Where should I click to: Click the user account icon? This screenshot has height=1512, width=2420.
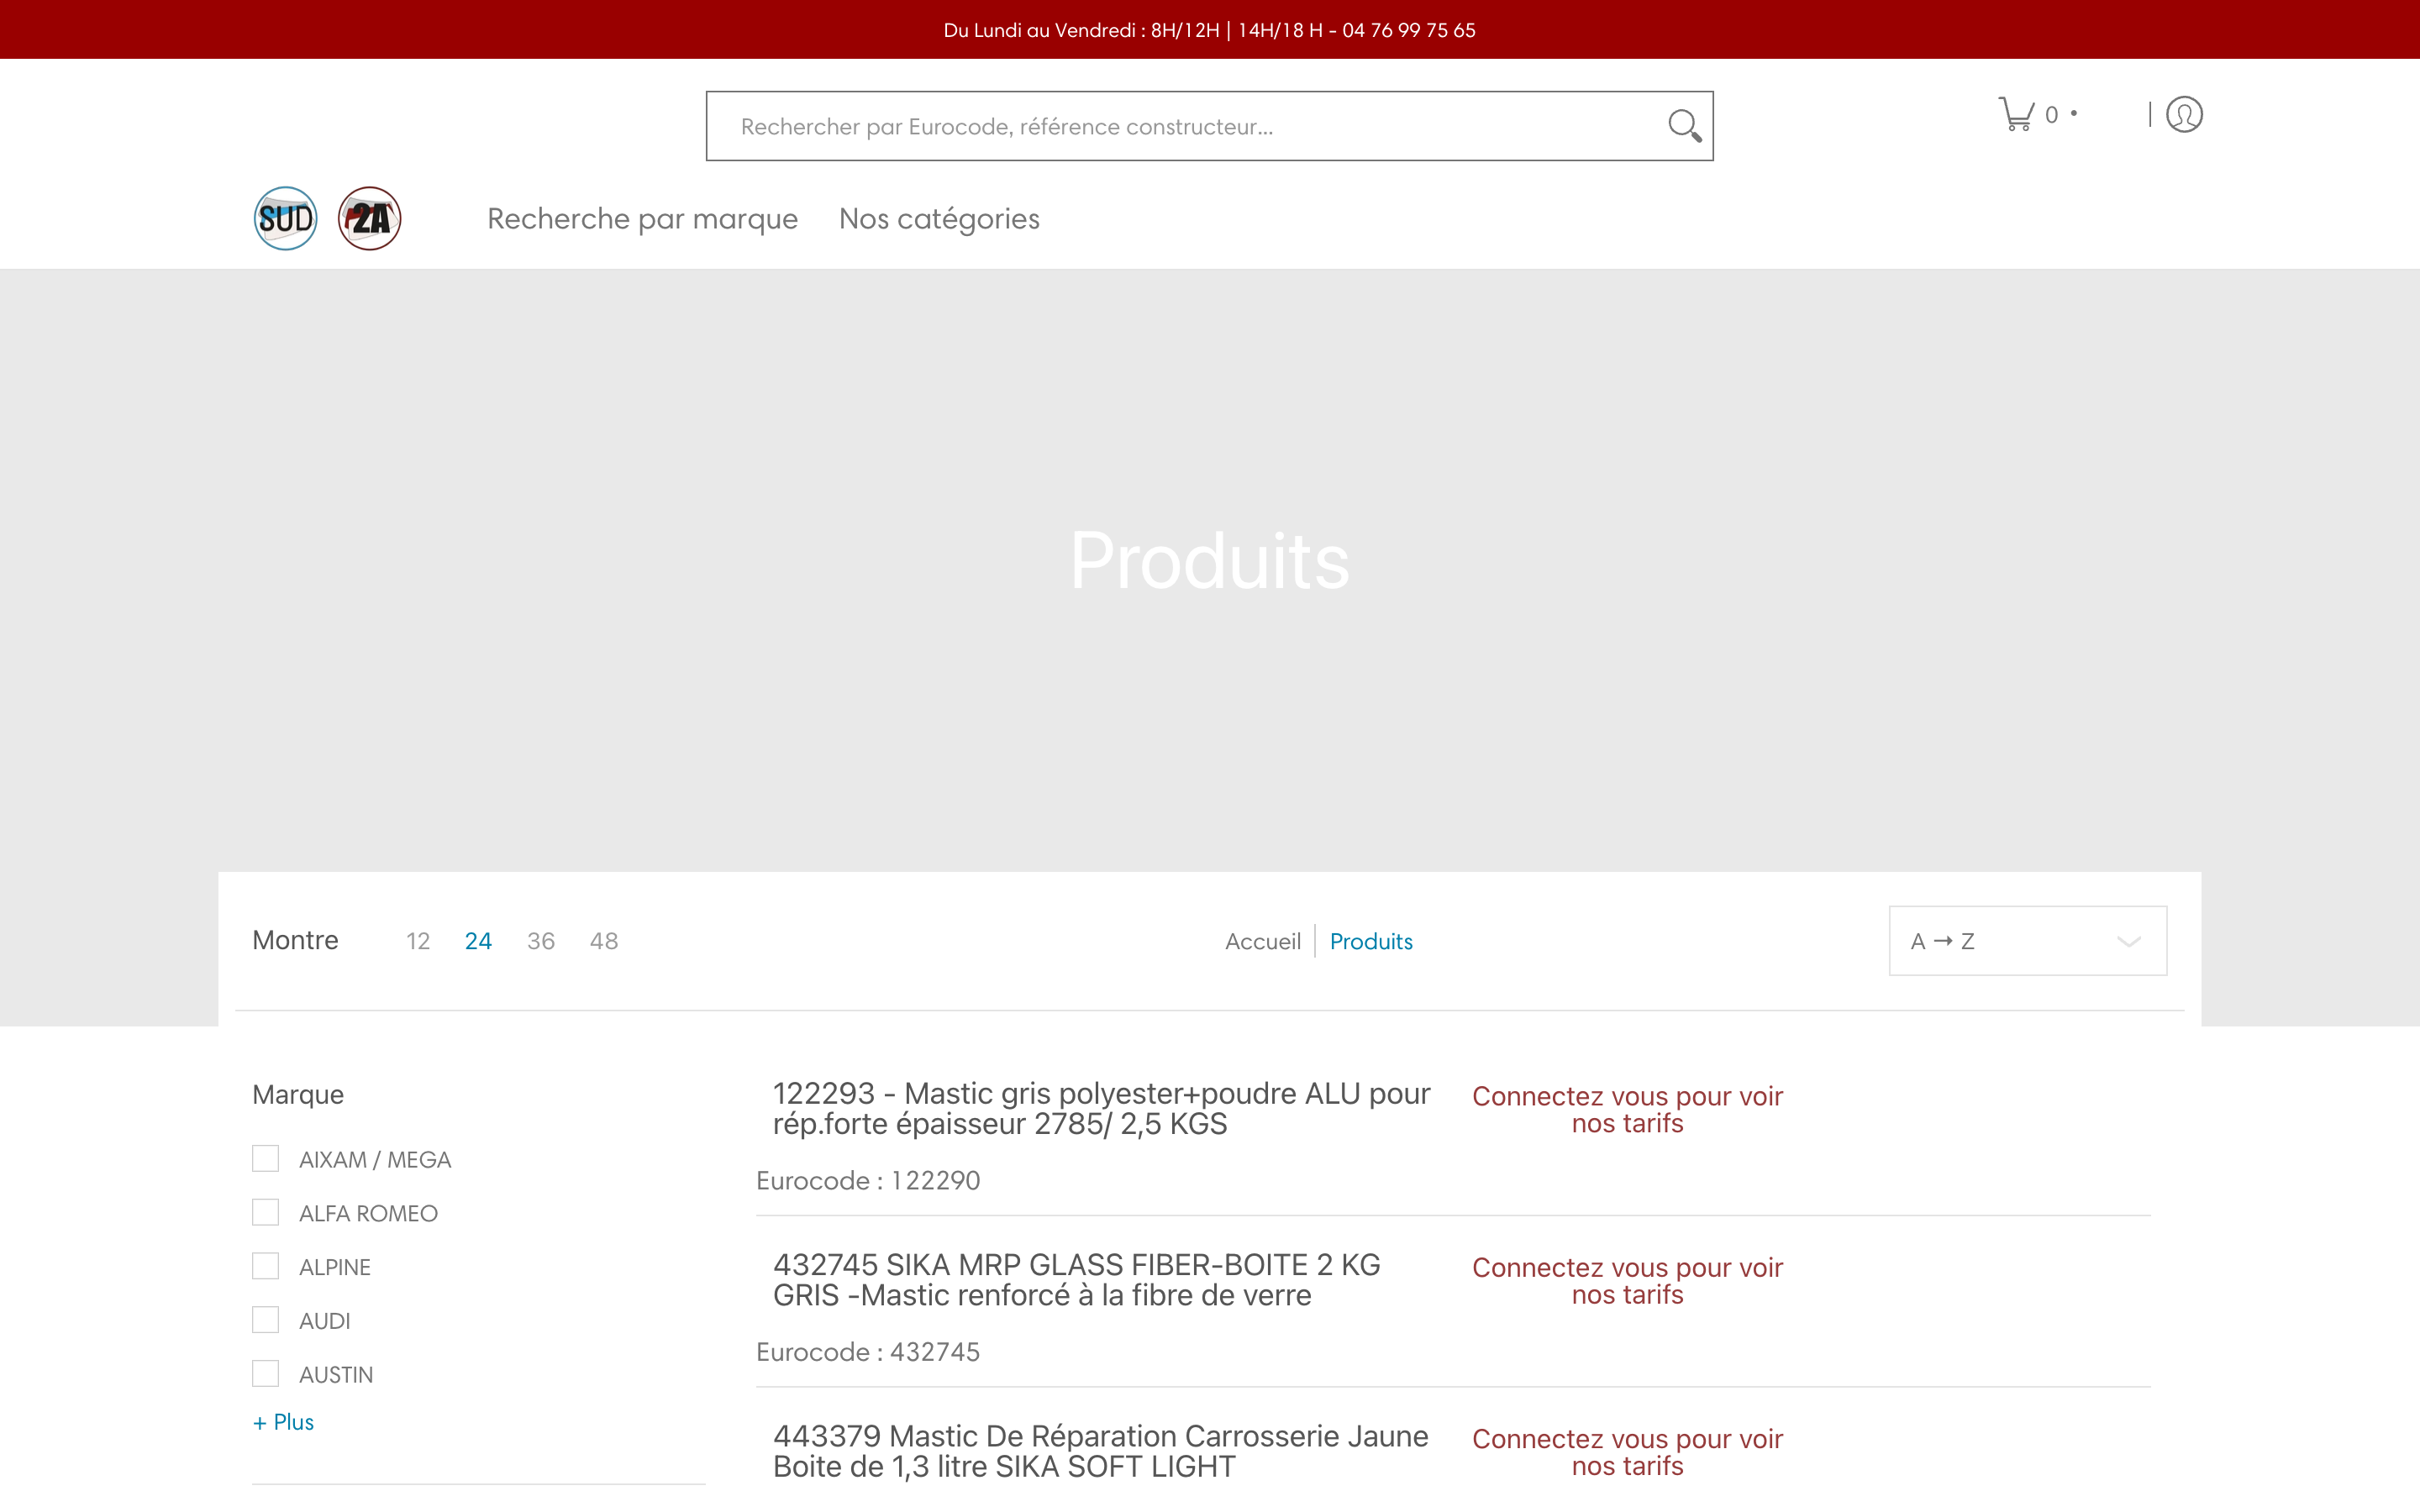click(x=2183, y=114)
